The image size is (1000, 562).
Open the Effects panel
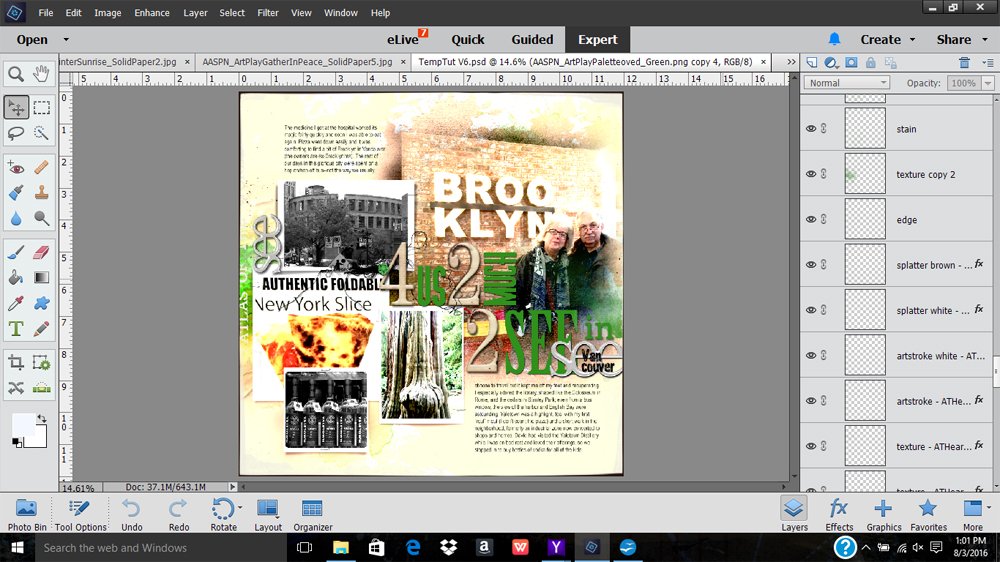(839, 515)
